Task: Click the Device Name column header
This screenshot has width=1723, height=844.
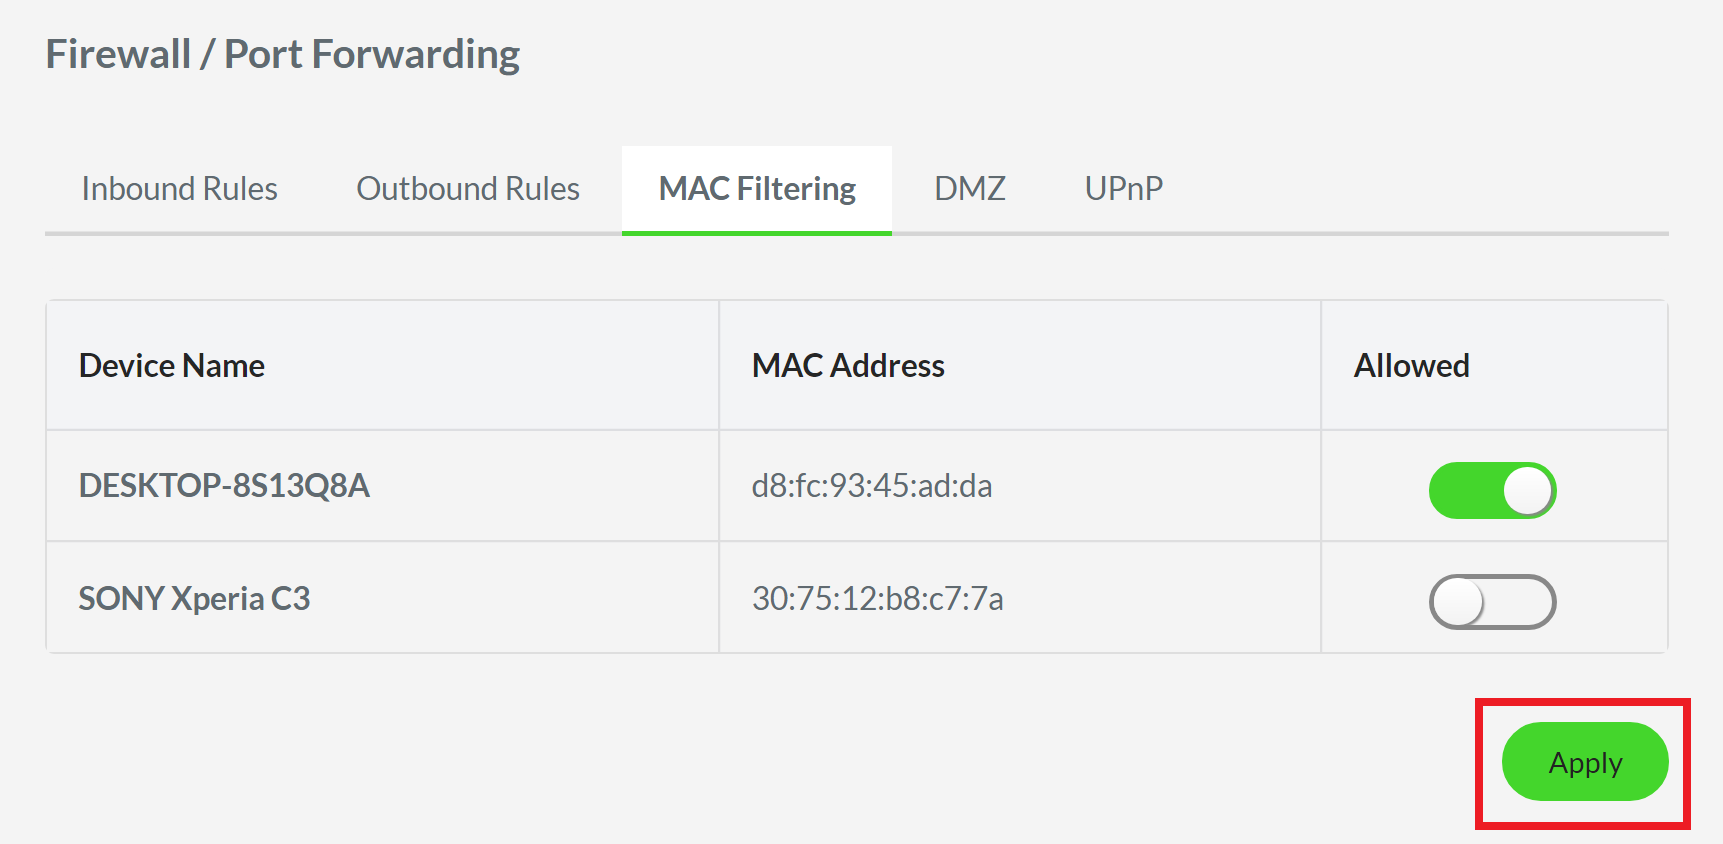Action: tap(172, 366)
